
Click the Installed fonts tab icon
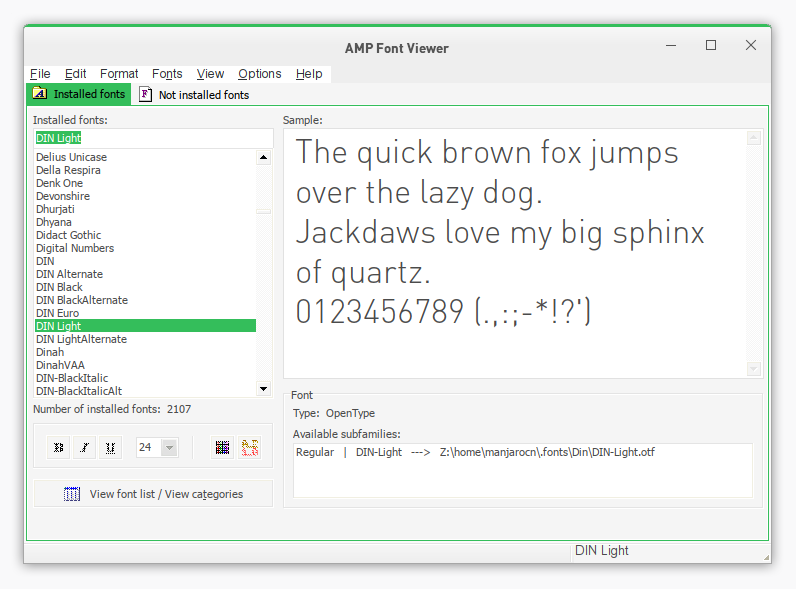pos(40,93)
